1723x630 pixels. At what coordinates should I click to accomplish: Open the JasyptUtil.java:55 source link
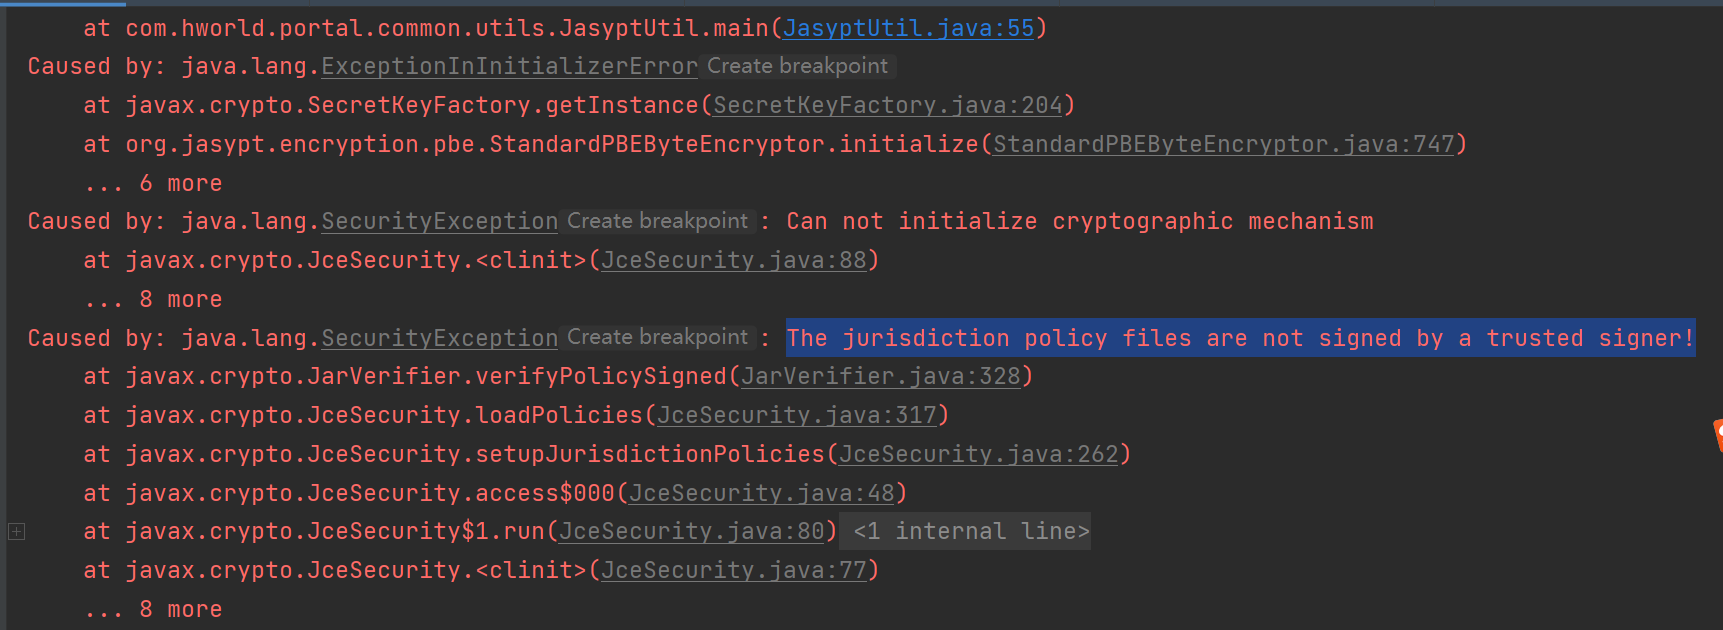tap(908, 28)
